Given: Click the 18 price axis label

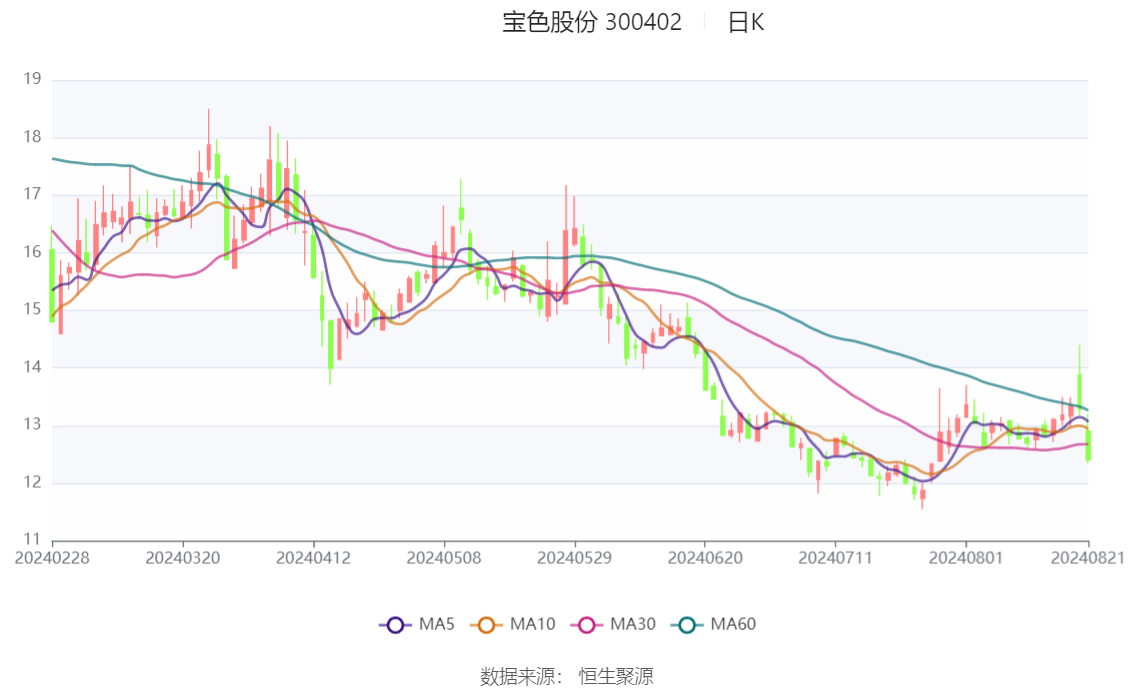Looking at the screenshot, I should 32,137.
